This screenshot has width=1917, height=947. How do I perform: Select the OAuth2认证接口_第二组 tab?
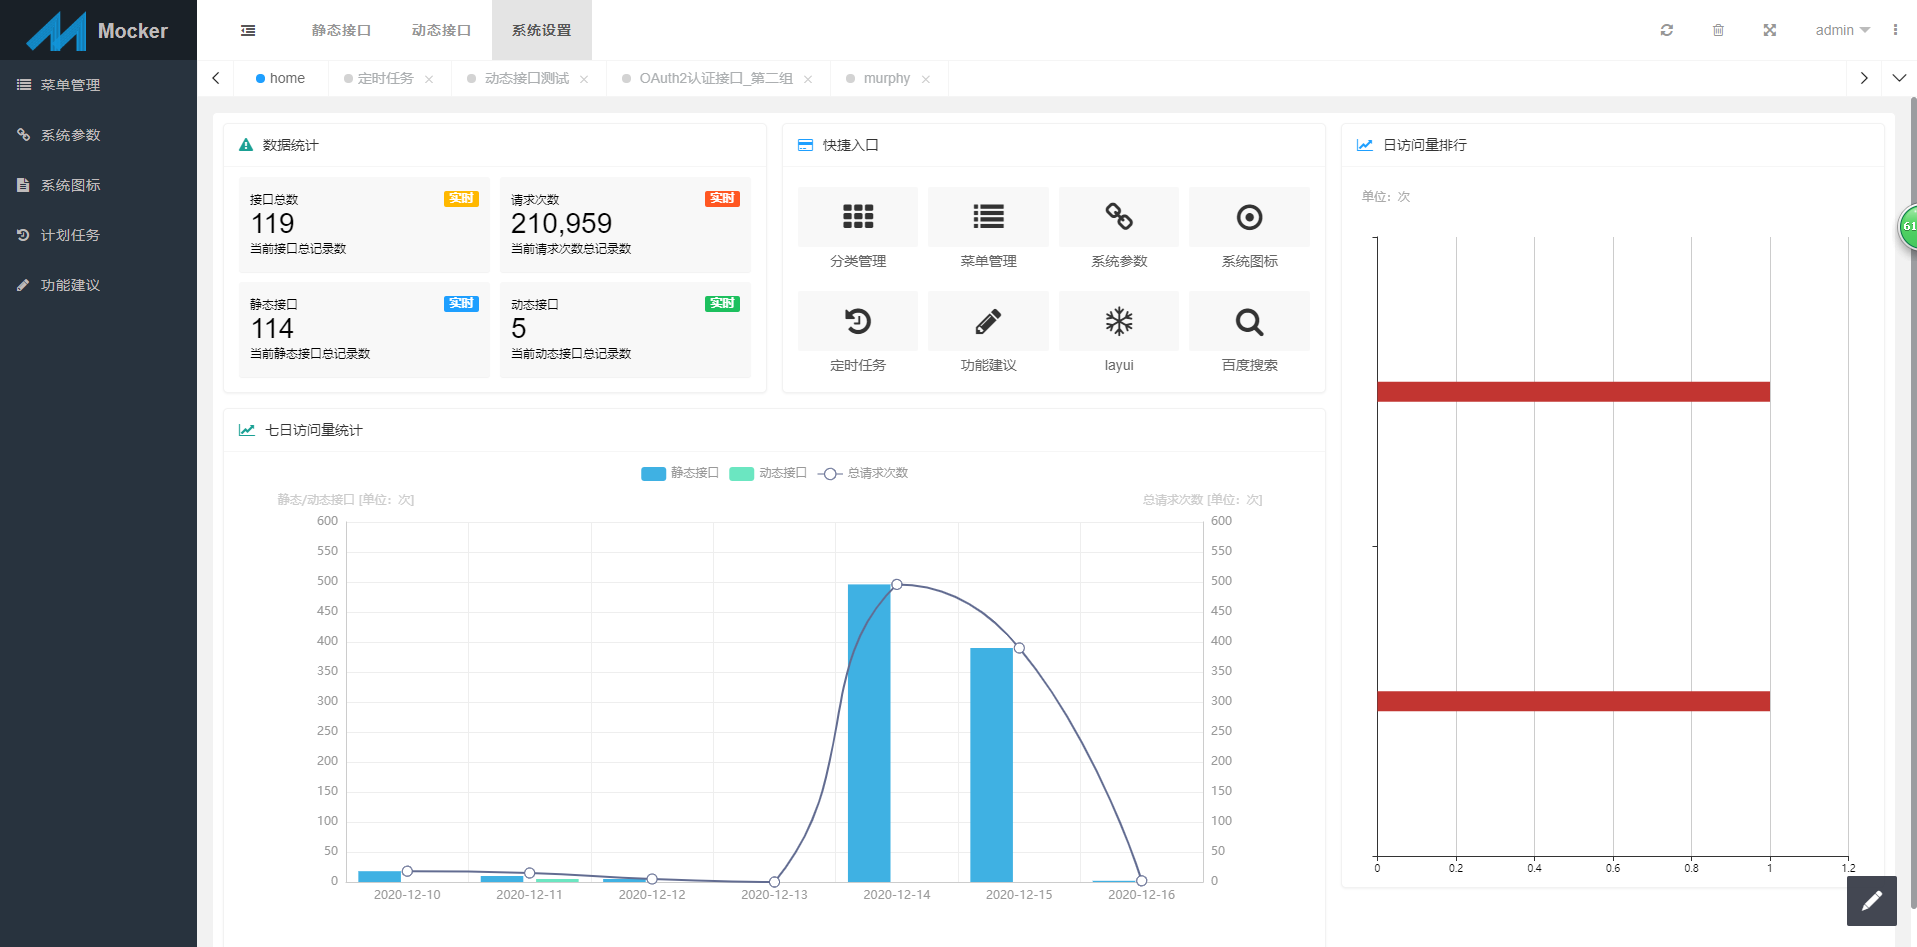click(716, 78)
